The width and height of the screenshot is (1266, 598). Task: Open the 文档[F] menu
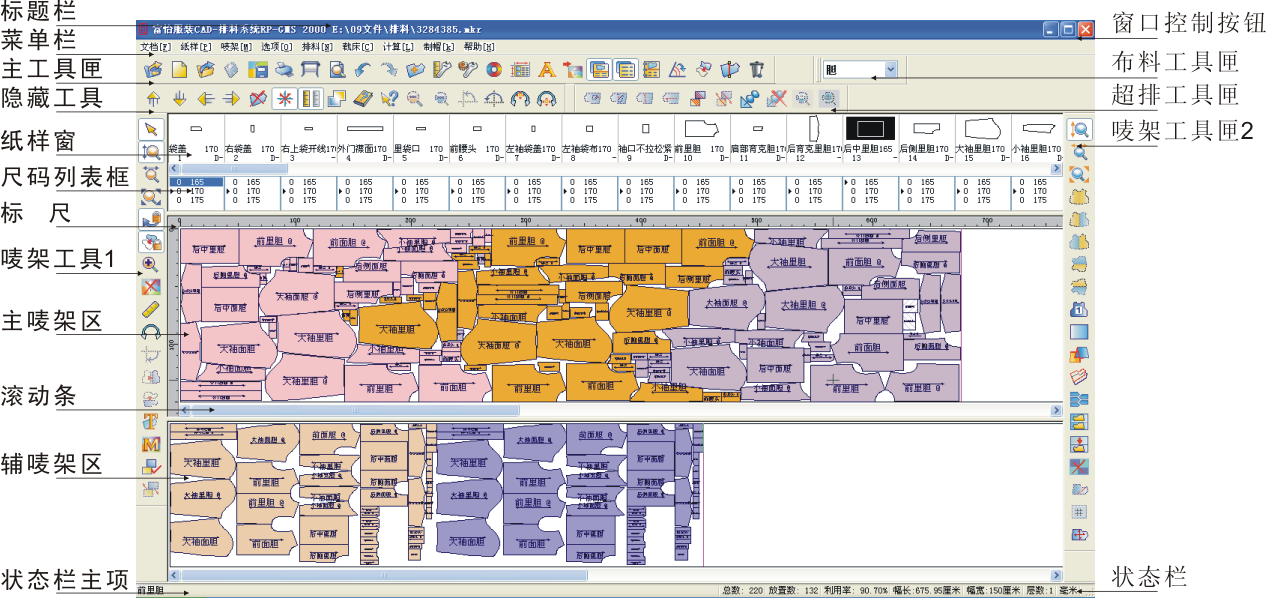point(155,47)
